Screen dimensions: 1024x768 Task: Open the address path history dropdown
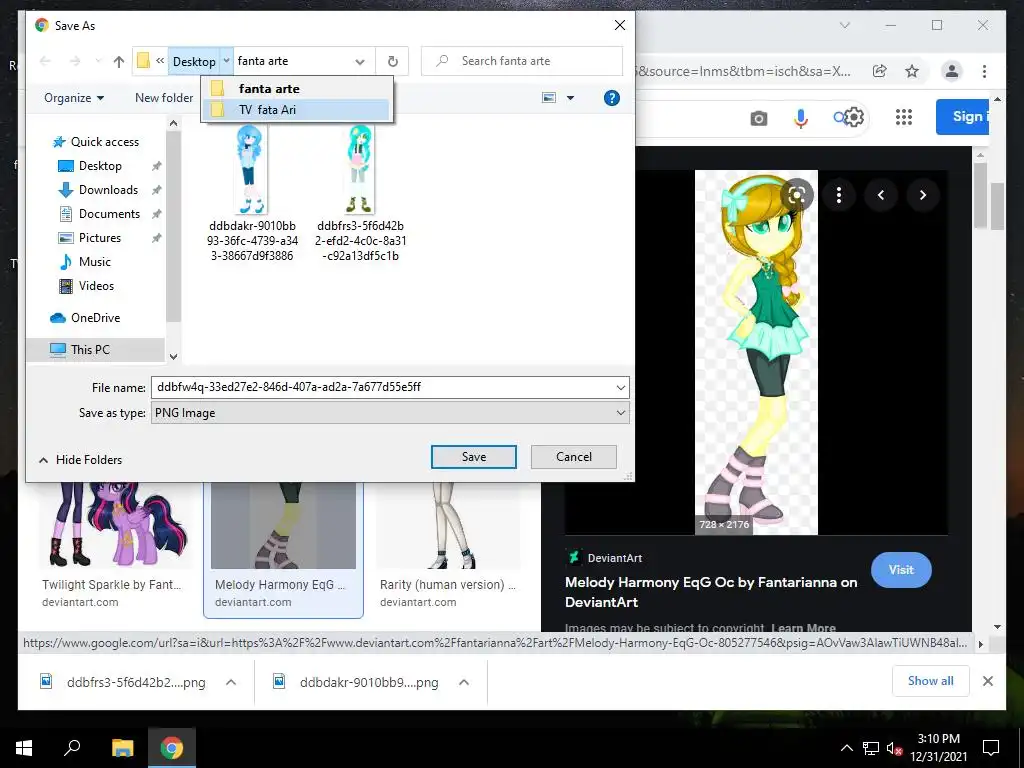click(360, 61)
